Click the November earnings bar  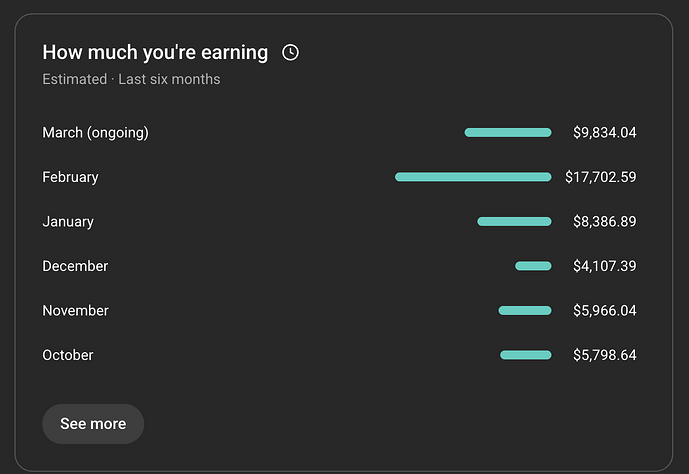pos(525,311)
